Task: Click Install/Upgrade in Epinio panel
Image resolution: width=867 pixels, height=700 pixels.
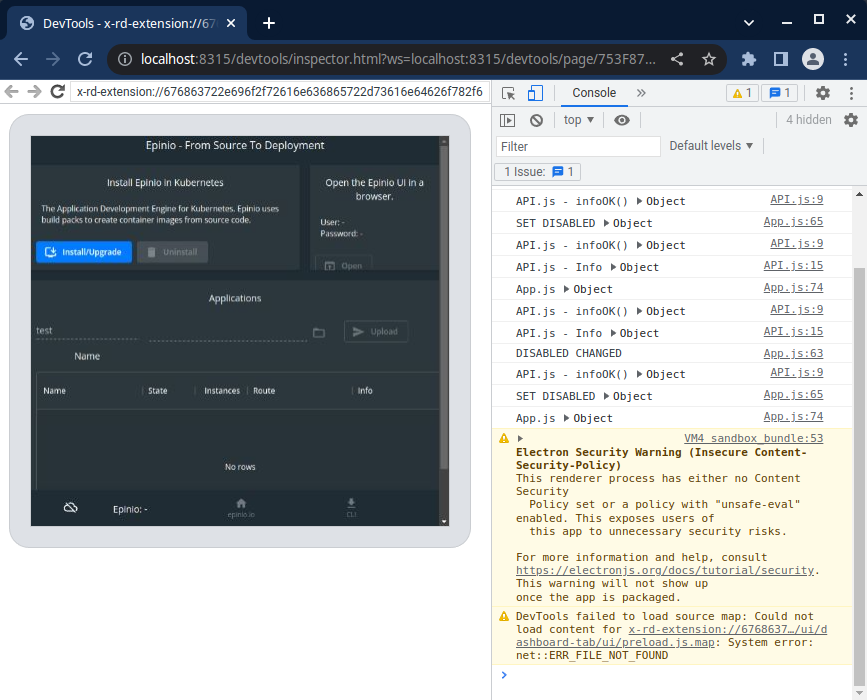Action: coord(84,252)
